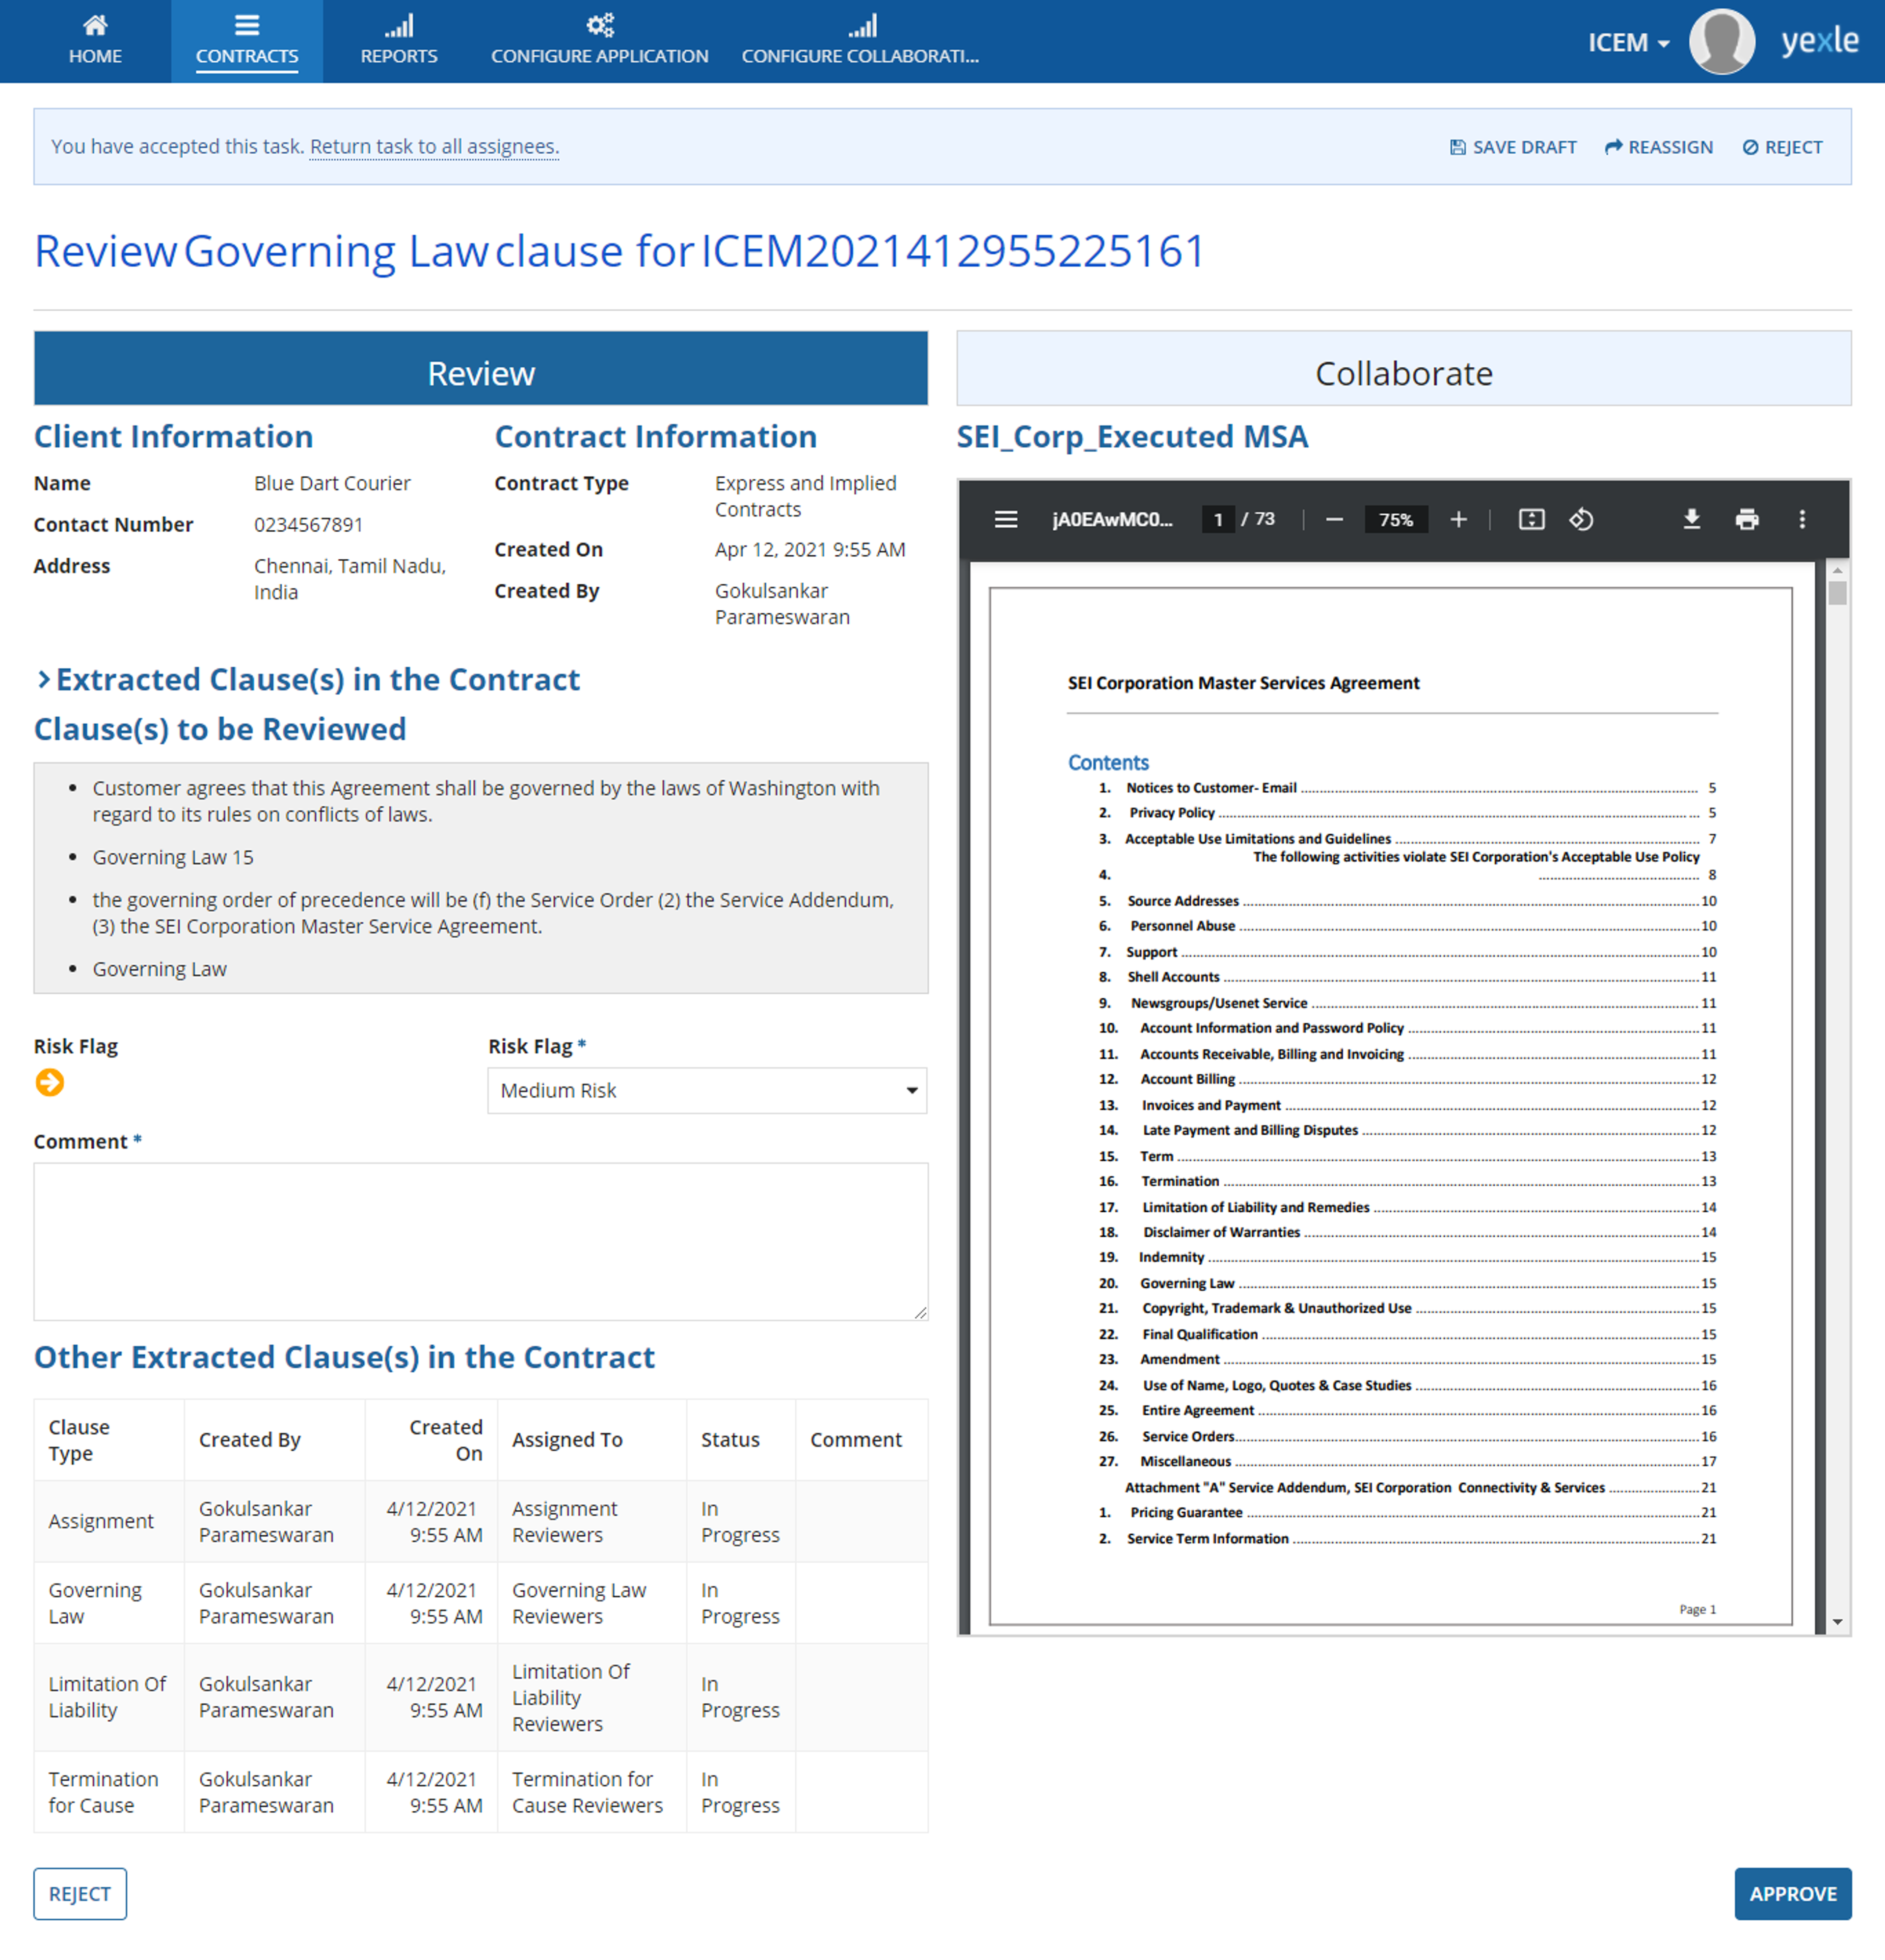Image resolution: width=1885 pixels, height=1960 pixels.
Task: Click 'Assignment Reviewers' assigned cell
Action: (592, 1521)
